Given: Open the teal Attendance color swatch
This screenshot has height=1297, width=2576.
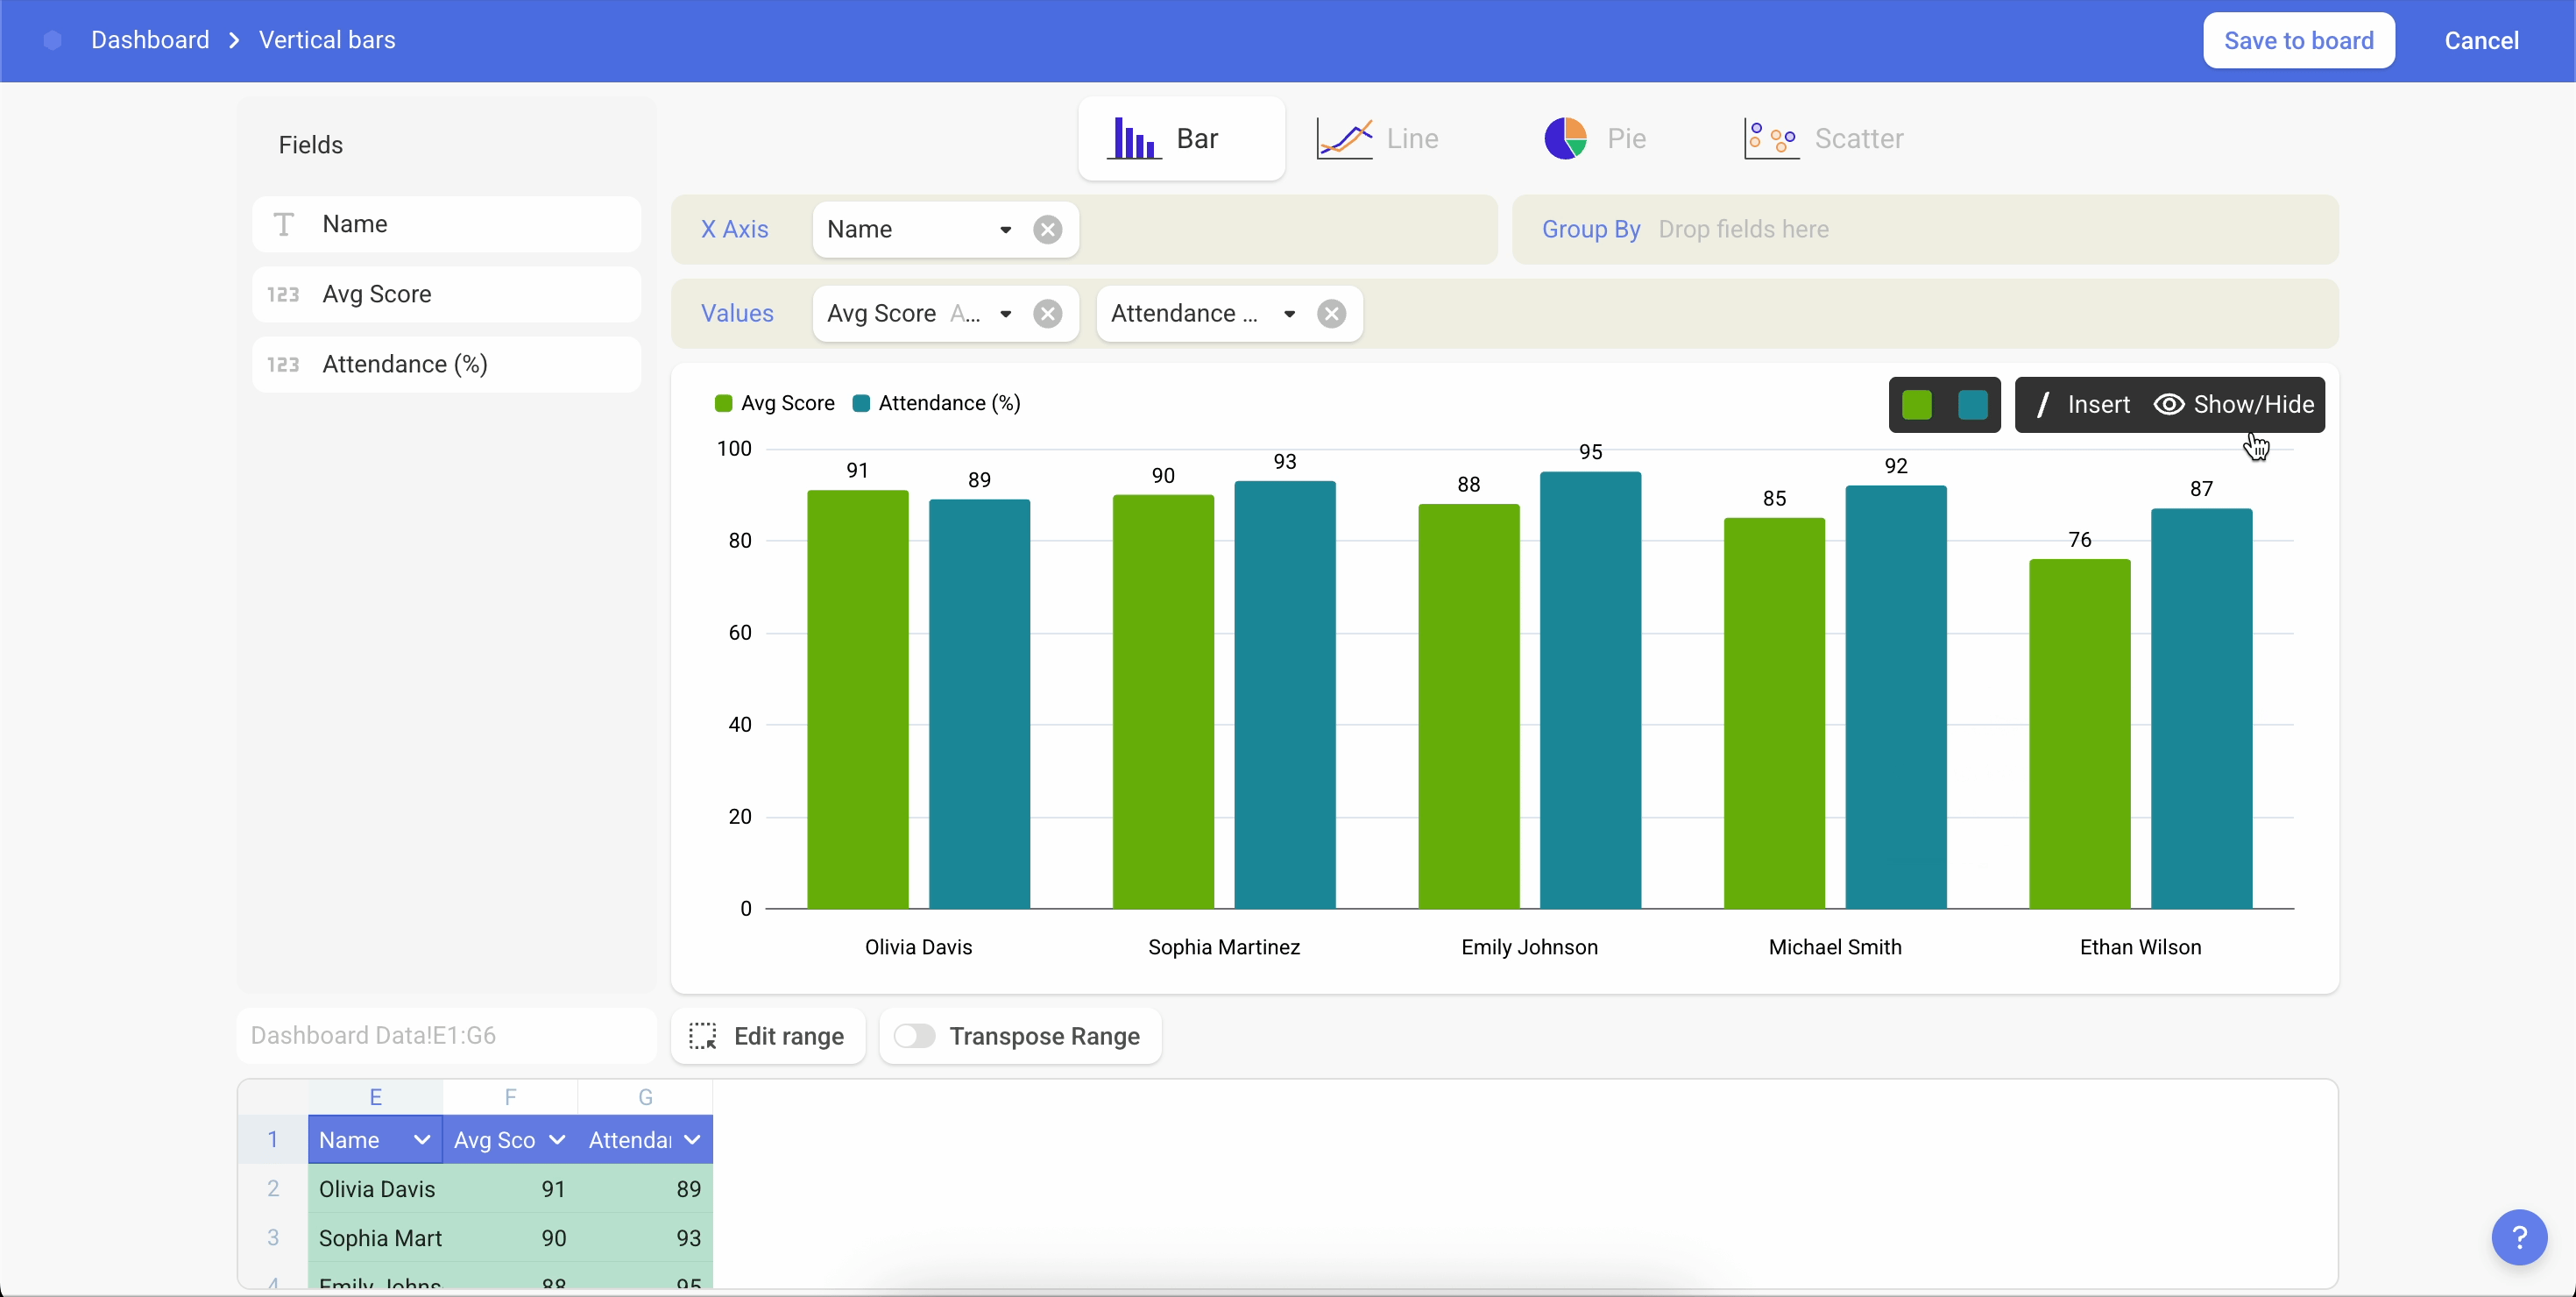Looking at the screenshot, I should coord(1972,405).
